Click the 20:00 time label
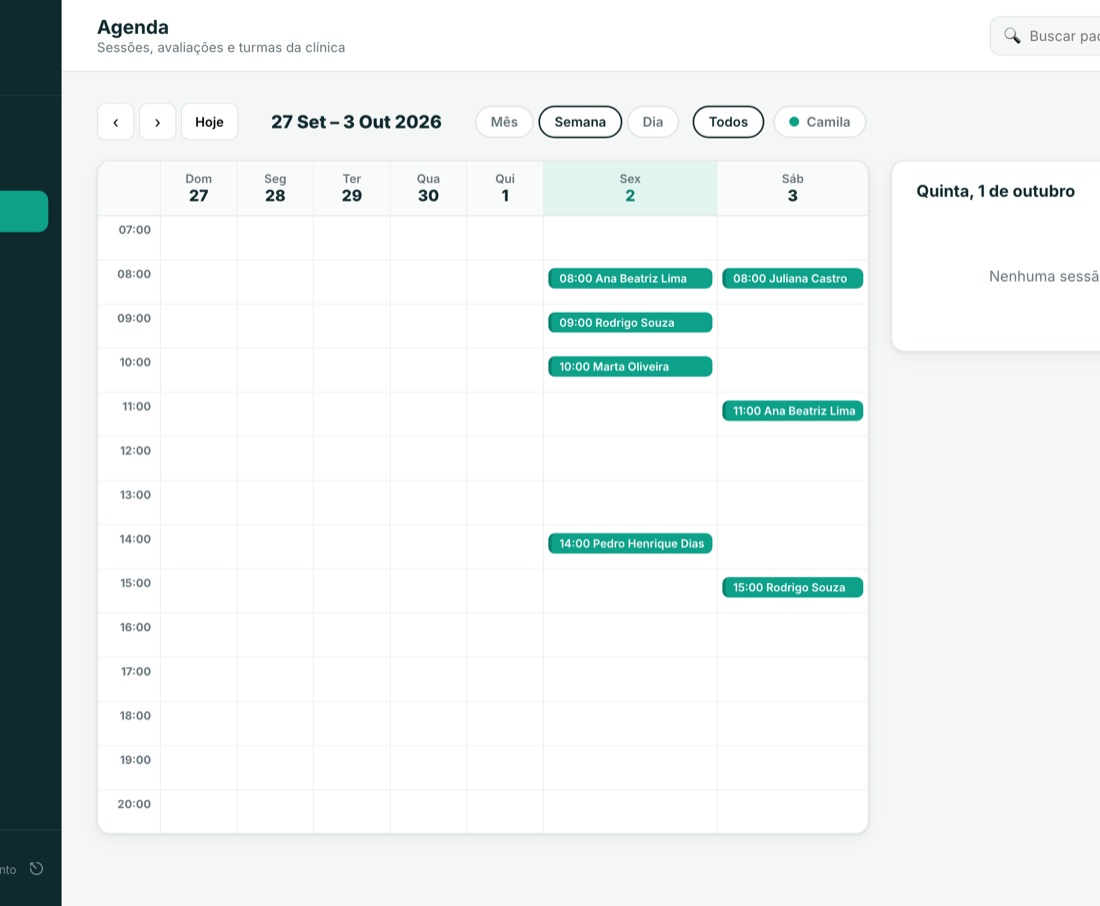1100x906 pixels. point(134,804)
